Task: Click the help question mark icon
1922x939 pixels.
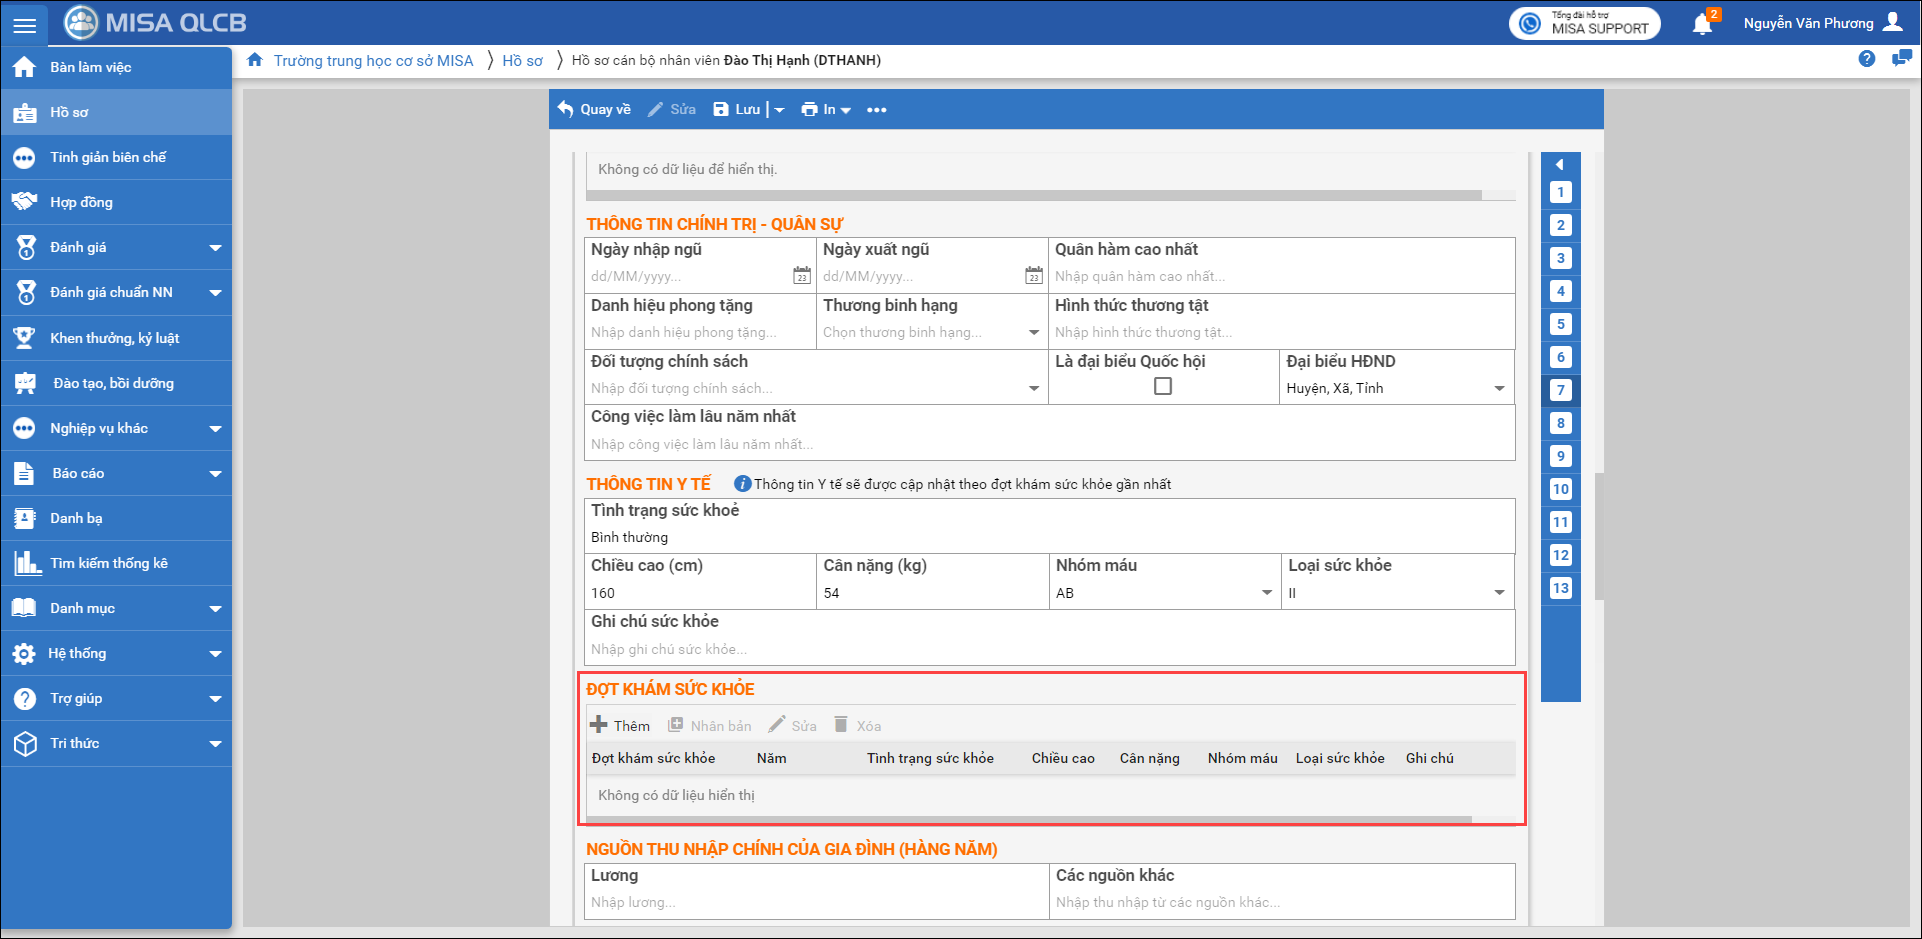Action: click(x=1866, y=59)
